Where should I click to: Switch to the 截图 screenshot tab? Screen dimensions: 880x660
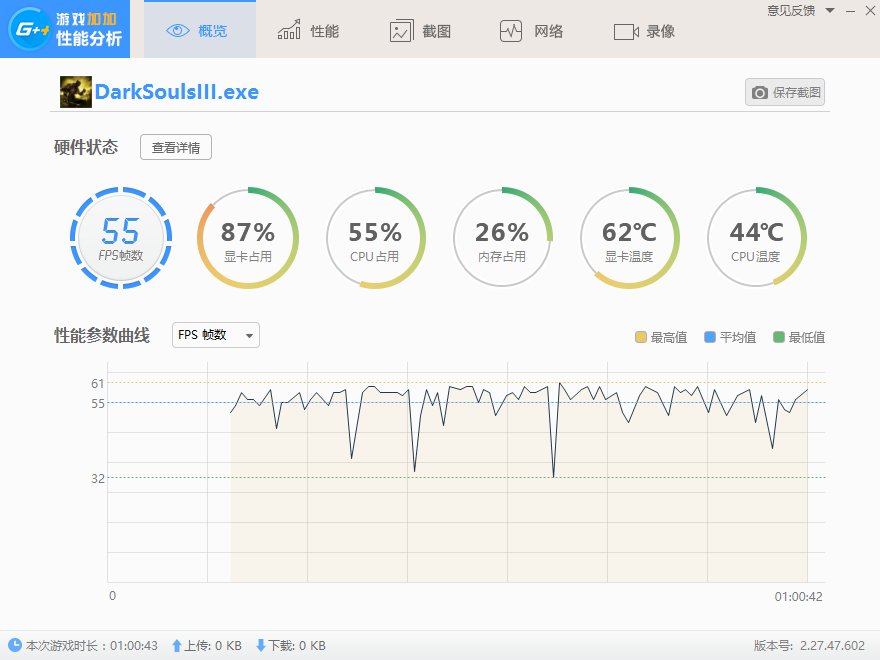420,31
